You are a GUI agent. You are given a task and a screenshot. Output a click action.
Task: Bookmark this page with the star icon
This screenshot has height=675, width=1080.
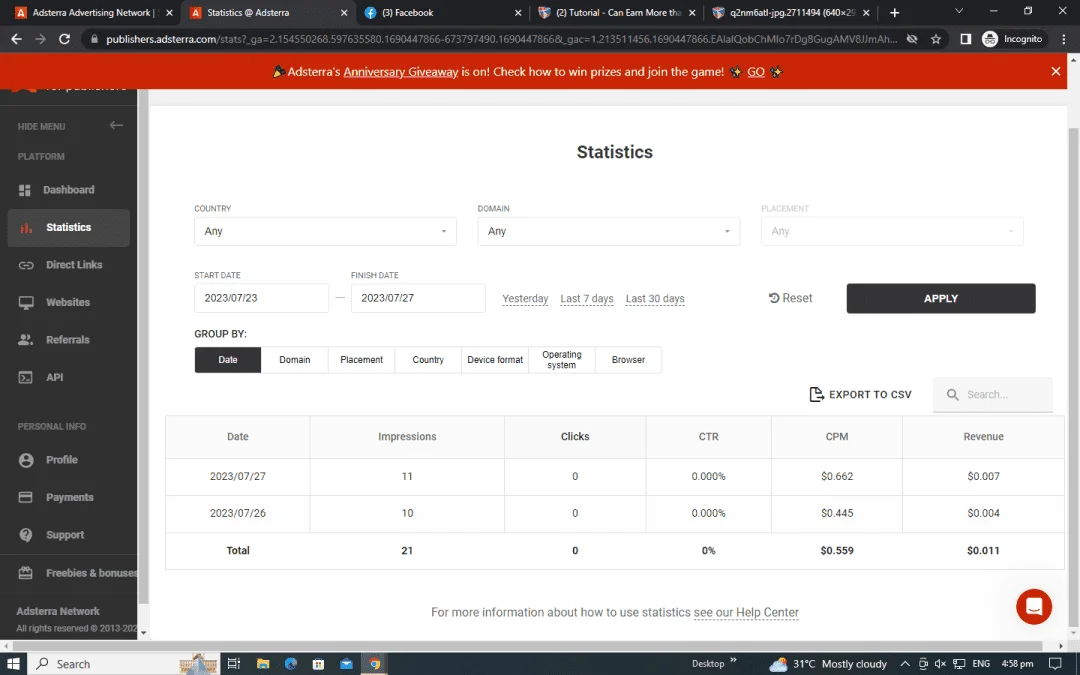tap(935, 39)
